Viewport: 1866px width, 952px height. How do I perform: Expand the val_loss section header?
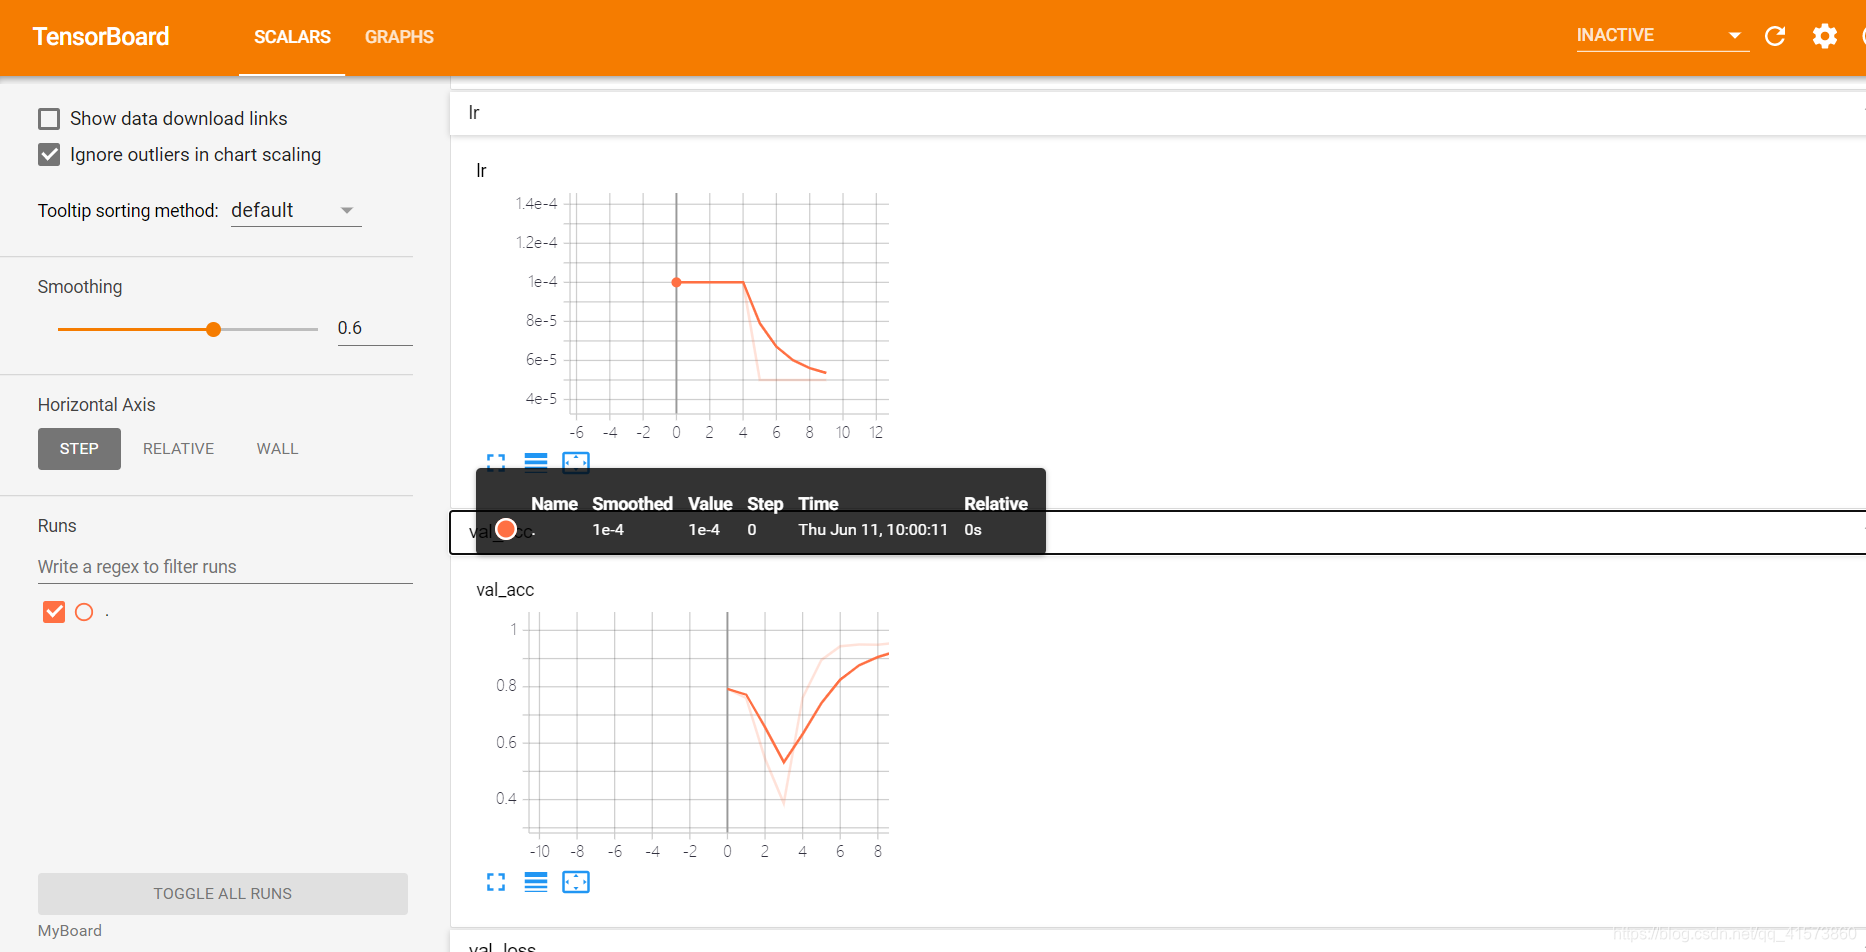(1157, 942)
